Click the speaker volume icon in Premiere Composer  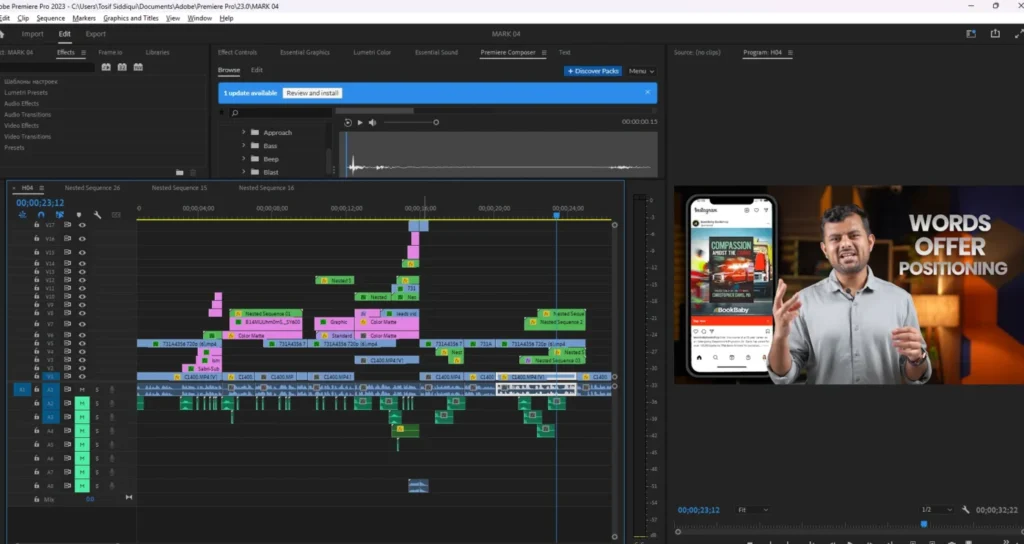click(372, 122)
